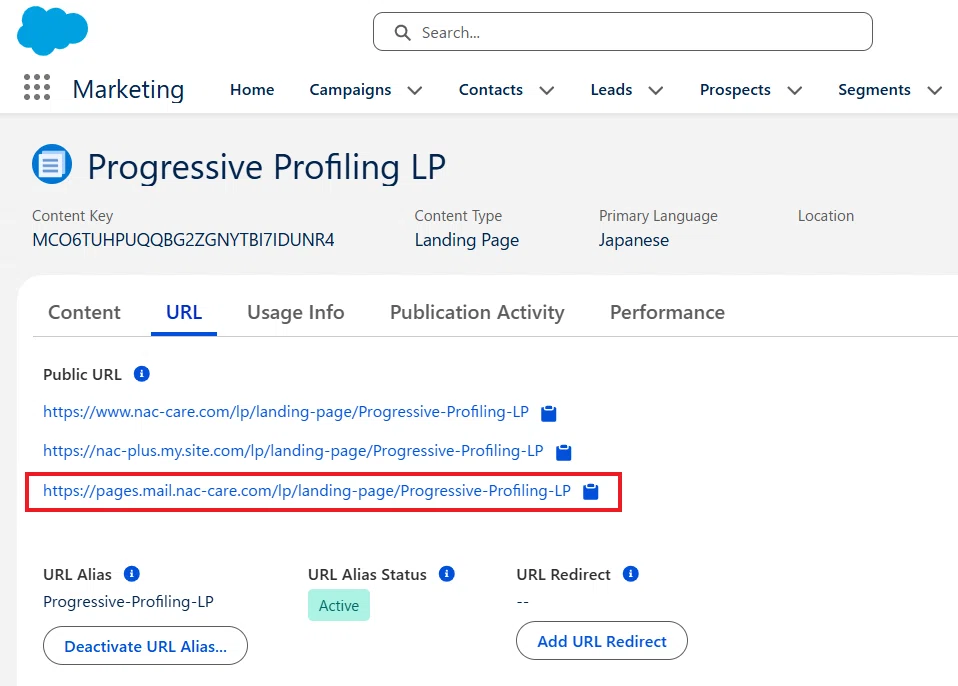Viewport: 958px width, 686px height.
Task: Click the URL Alias Status info icon
Action: pyautogui.click(x=447, y=574)
